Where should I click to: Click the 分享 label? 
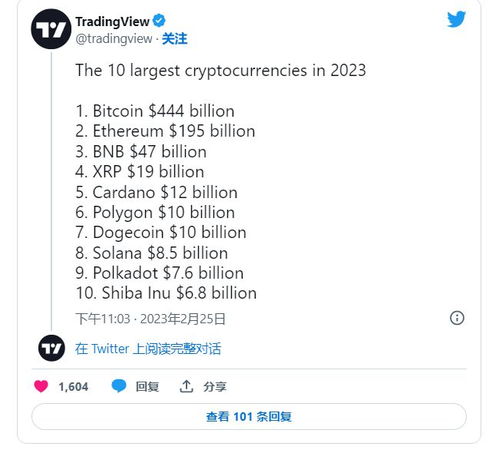pos(215,387)
